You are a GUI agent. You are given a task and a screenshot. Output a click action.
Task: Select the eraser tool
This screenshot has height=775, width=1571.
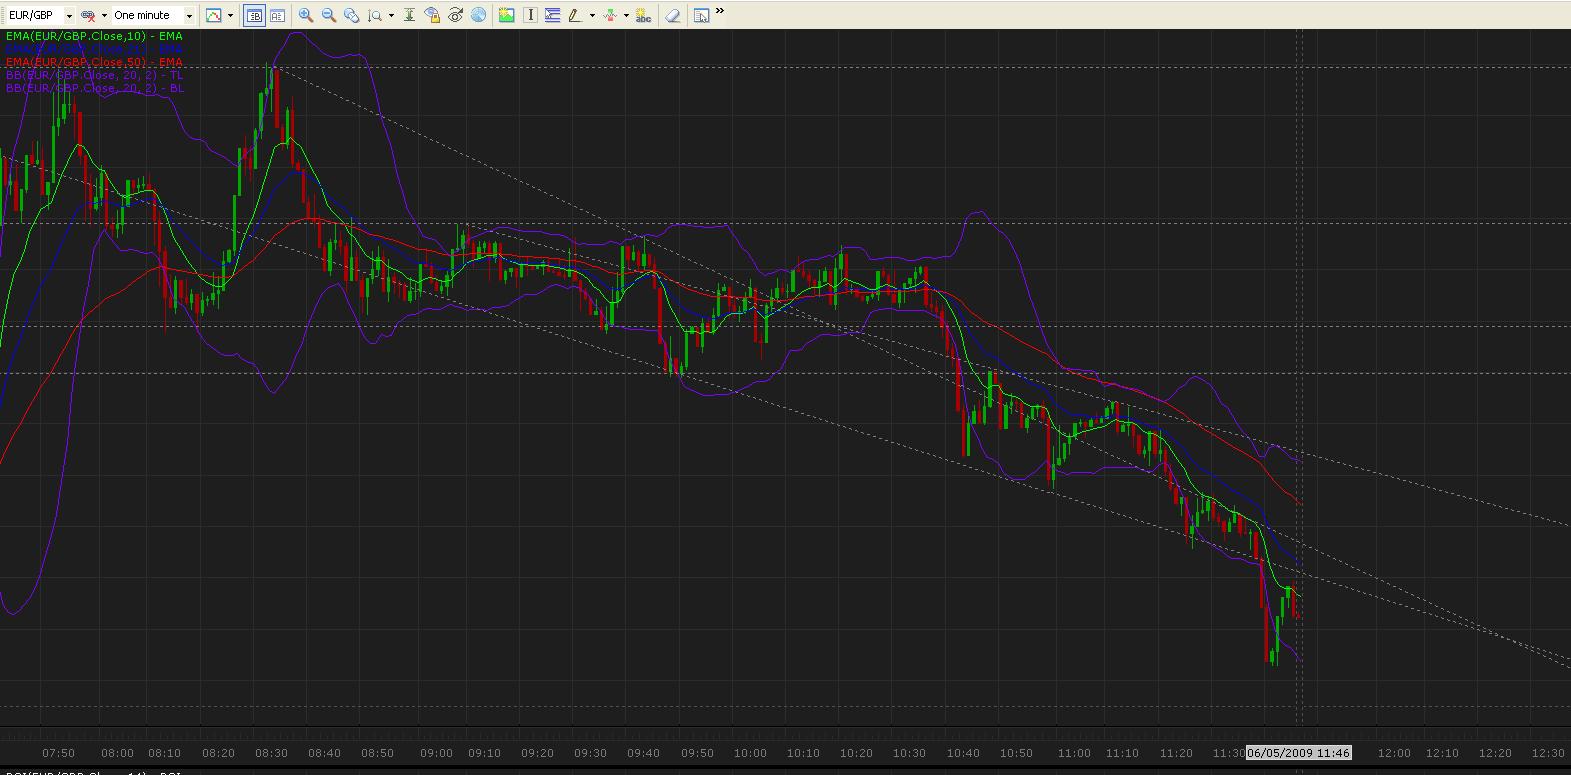673,15
